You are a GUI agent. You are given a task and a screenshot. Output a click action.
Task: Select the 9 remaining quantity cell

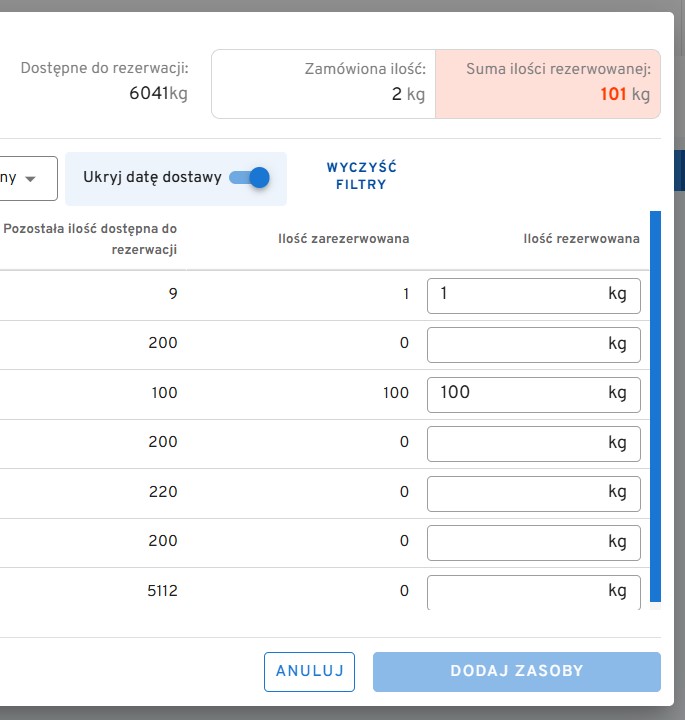pos(172,295)
